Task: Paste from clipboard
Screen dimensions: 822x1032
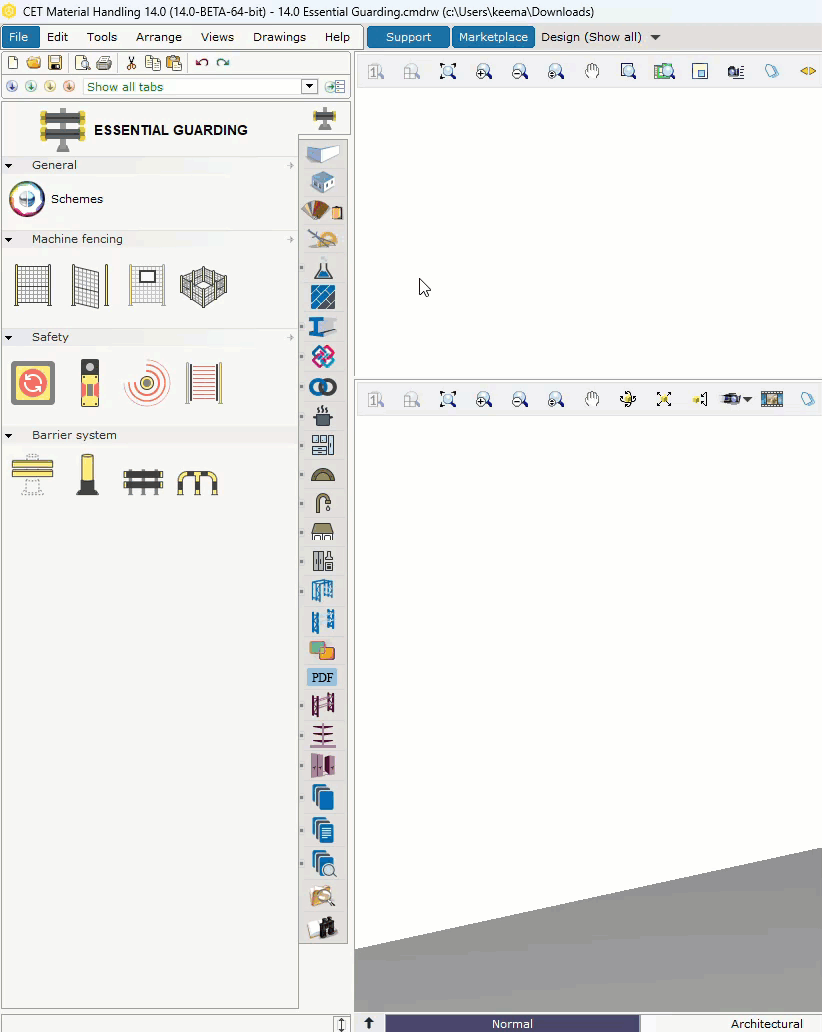Action: pyautogui.click(x=174, y=63)
